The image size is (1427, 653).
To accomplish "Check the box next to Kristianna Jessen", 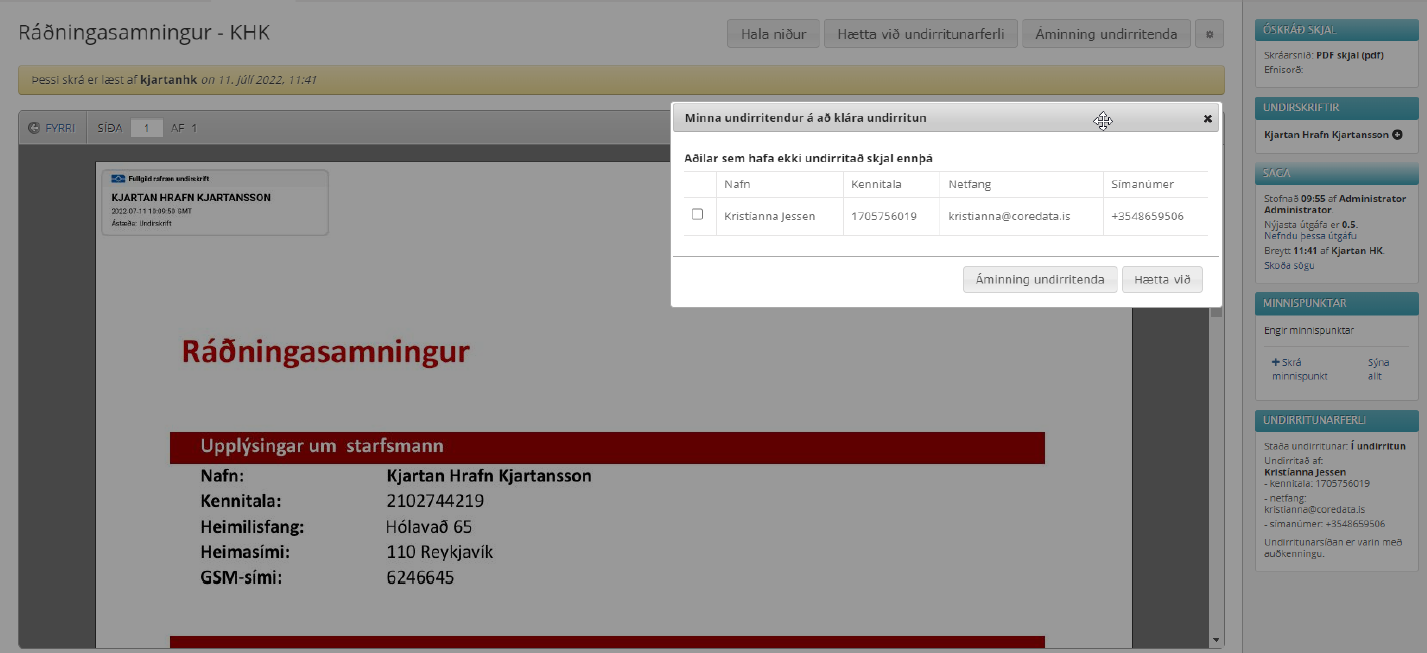I will point(698,215).
